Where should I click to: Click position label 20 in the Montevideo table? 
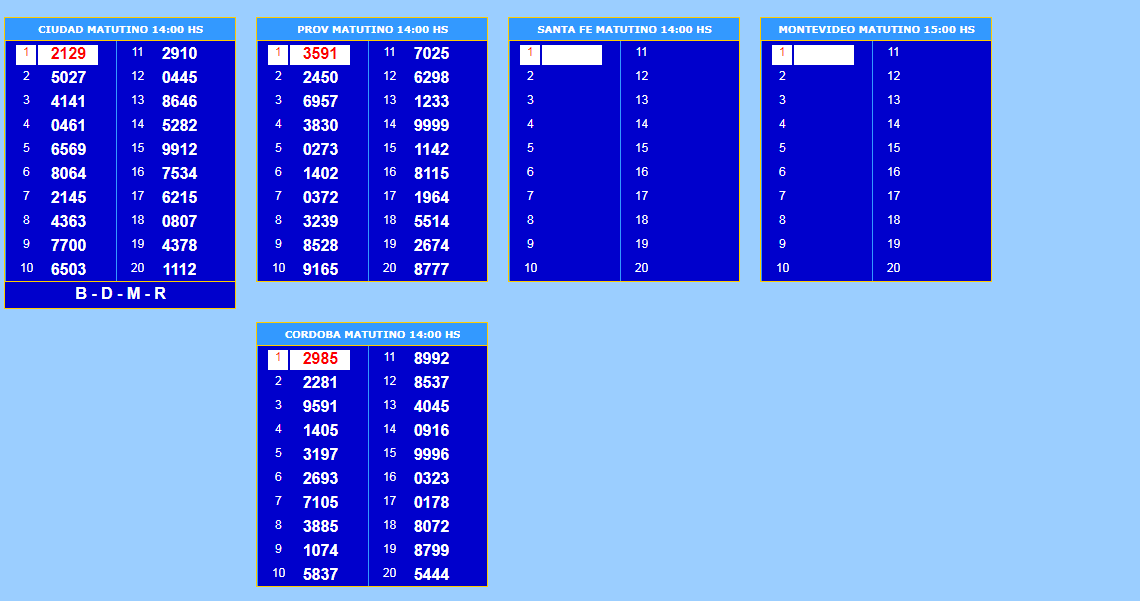coord(893,268)
